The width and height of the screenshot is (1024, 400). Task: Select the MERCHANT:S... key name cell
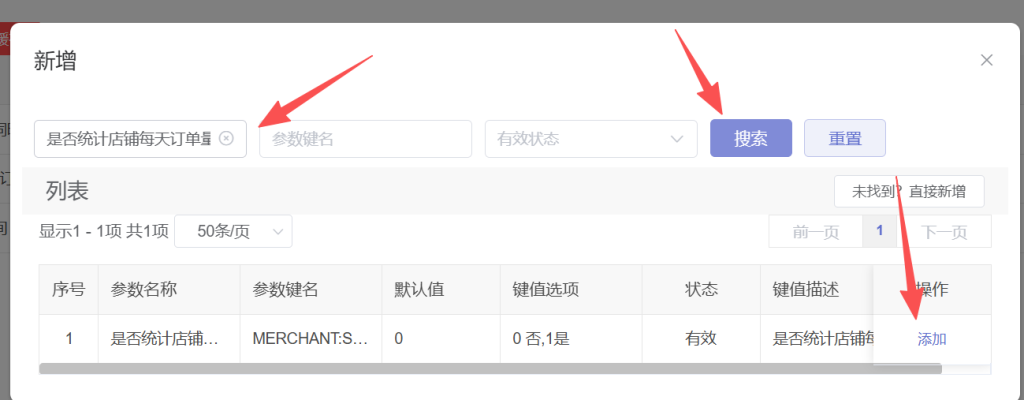310,339
